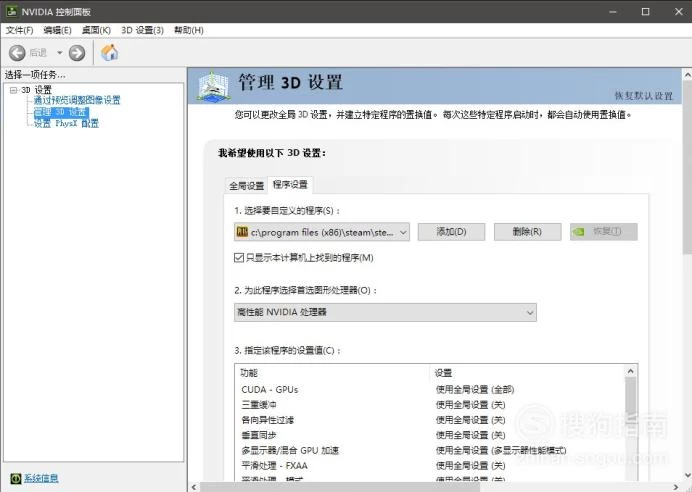
Task: Click the 添加(D) button
Action: [451, 232]
